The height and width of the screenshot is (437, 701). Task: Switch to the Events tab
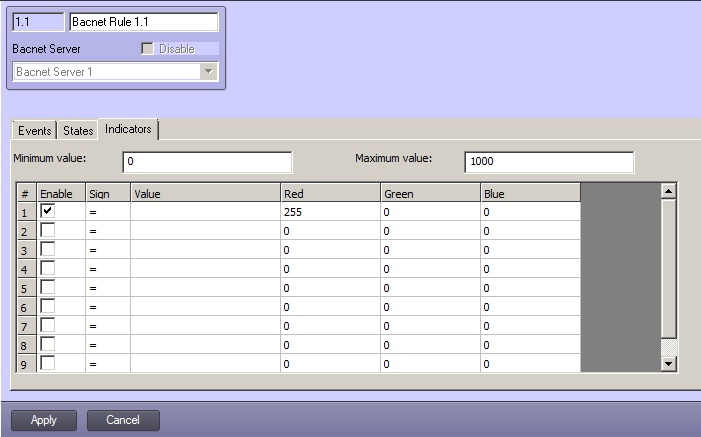click(34, 131)
